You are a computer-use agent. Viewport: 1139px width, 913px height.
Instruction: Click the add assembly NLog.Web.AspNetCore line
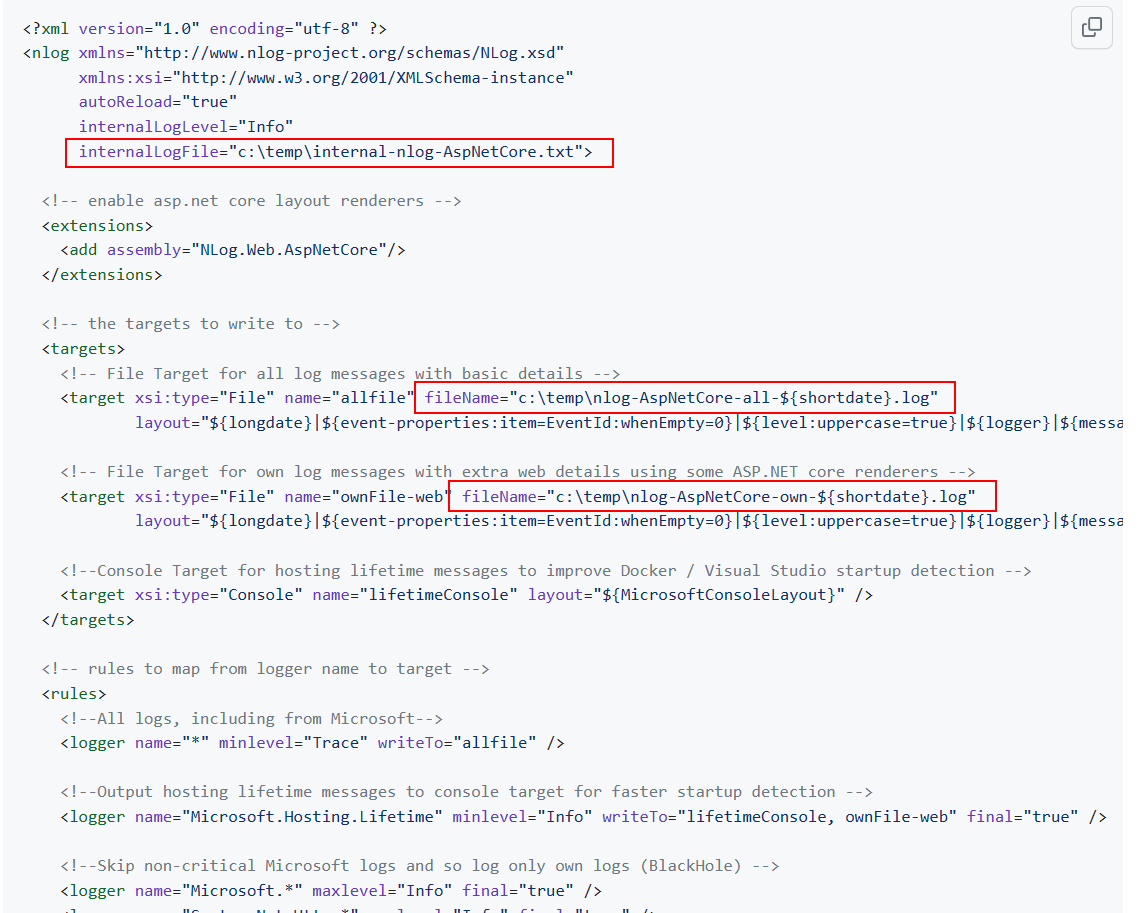click(x=233, y=250)
